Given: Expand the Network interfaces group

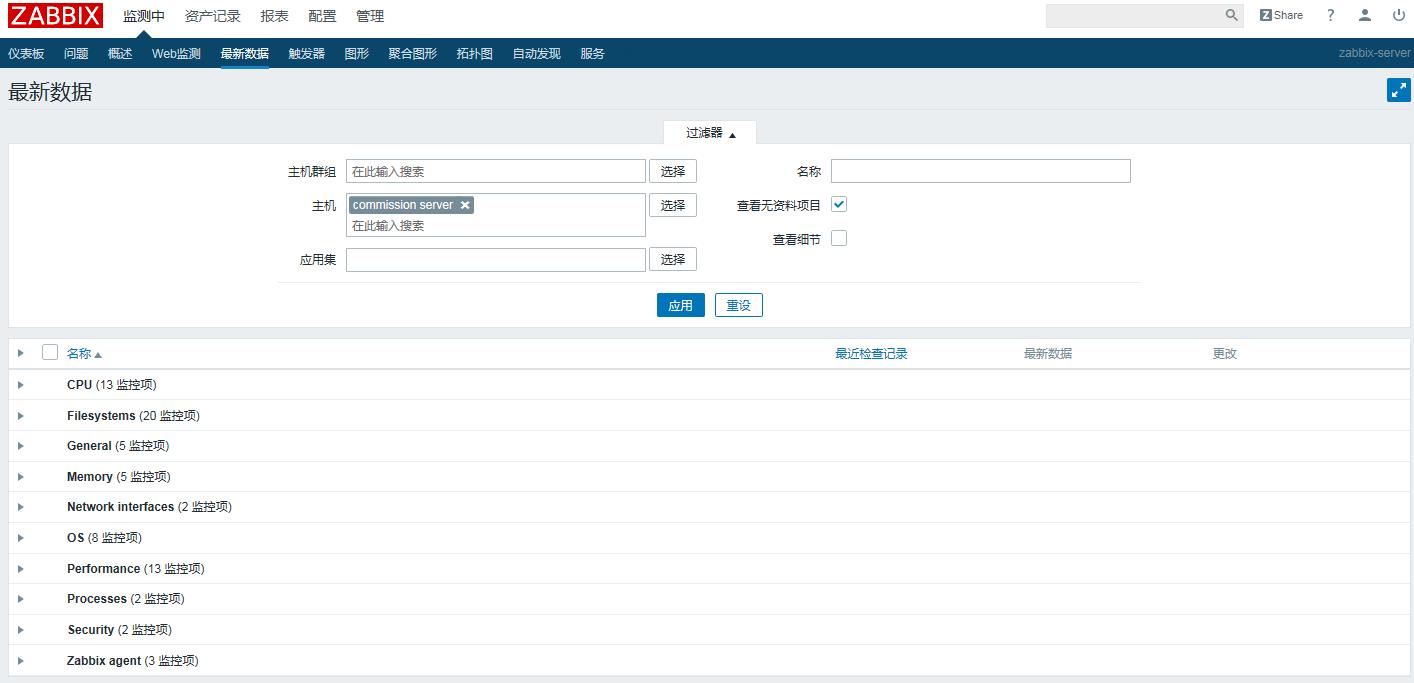Looking at the screenshot, I should (x=20, y=507).
